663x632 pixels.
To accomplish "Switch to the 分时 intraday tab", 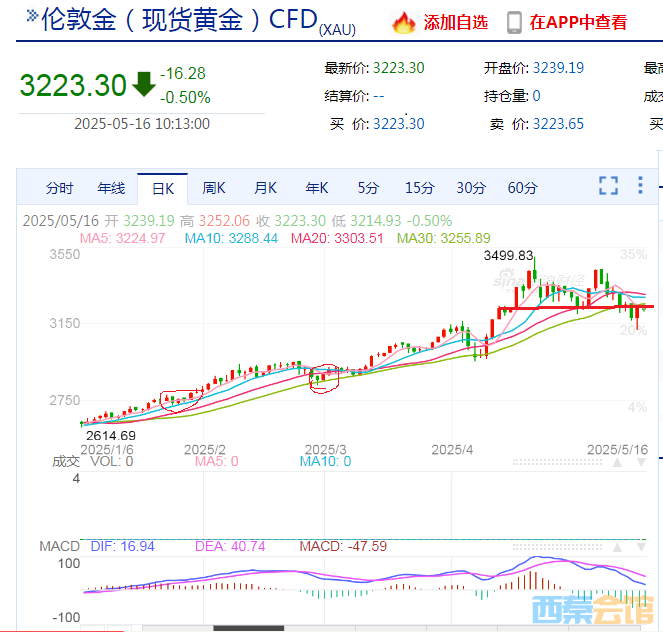I will click(x=59, y=188).
